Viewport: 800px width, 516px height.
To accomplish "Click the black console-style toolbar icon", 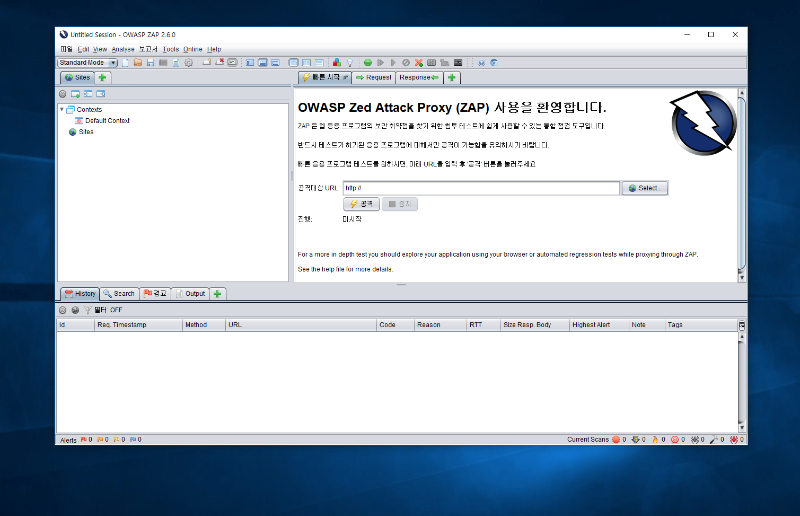I will tap(458, 63).
